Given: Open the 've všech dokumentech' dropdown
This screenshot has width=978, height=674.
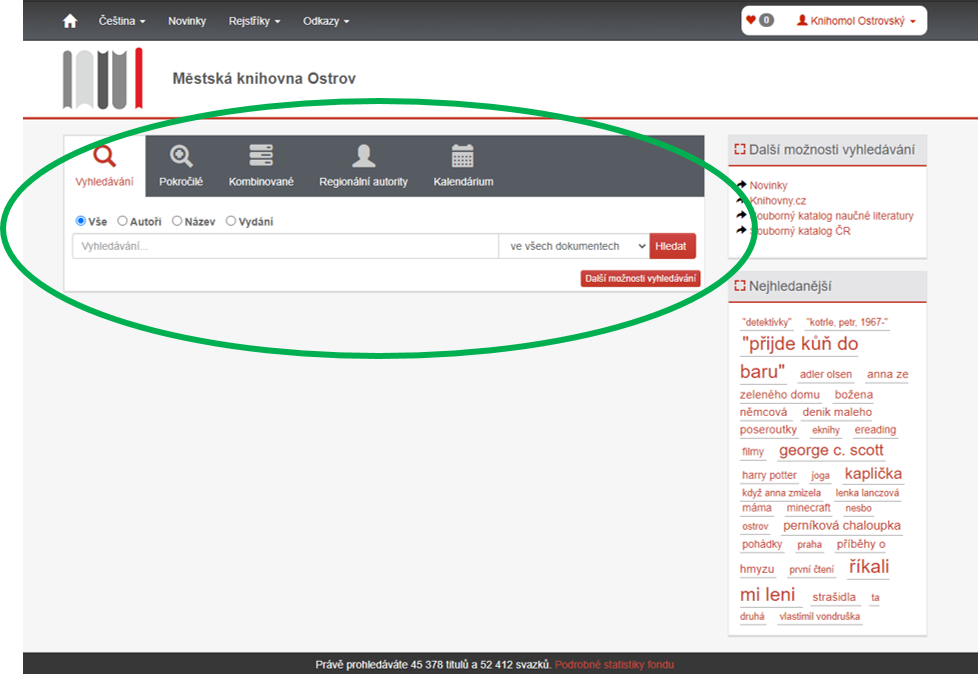Looking at the screenshot, I should tap(574, 246).
